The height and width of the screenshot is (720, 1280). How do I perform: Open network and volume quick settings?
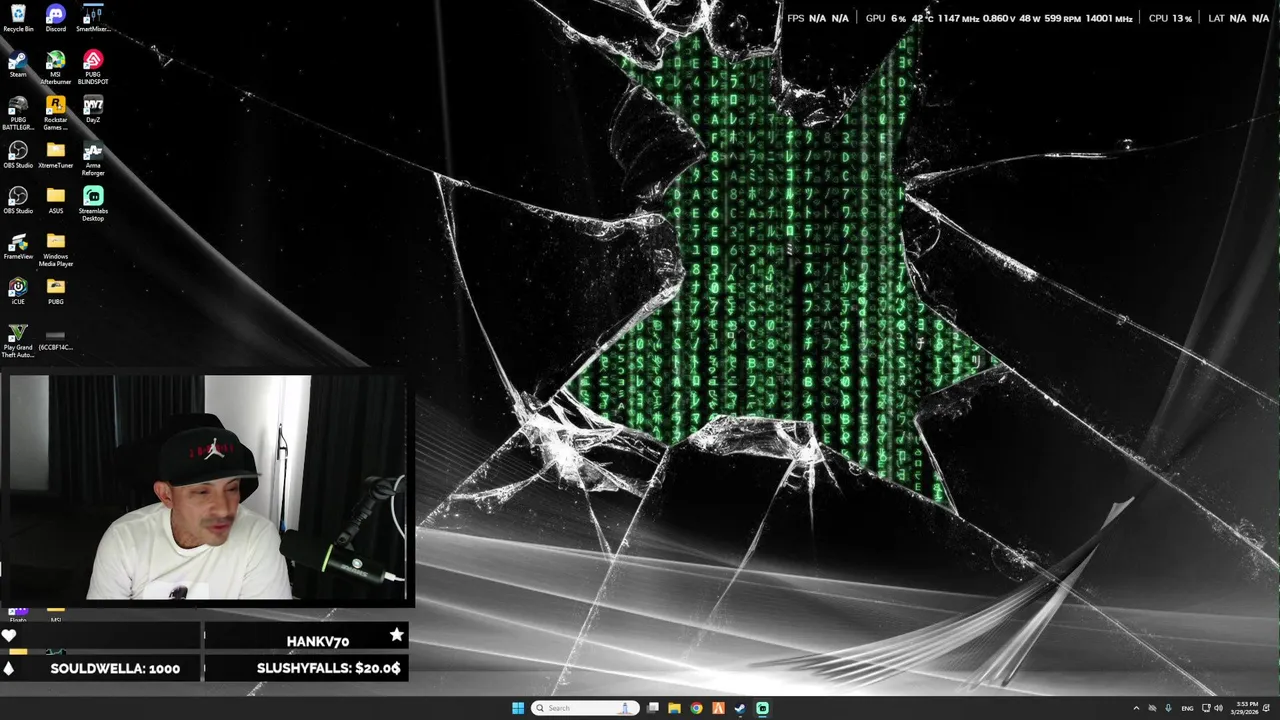[x=1212, y=708]
